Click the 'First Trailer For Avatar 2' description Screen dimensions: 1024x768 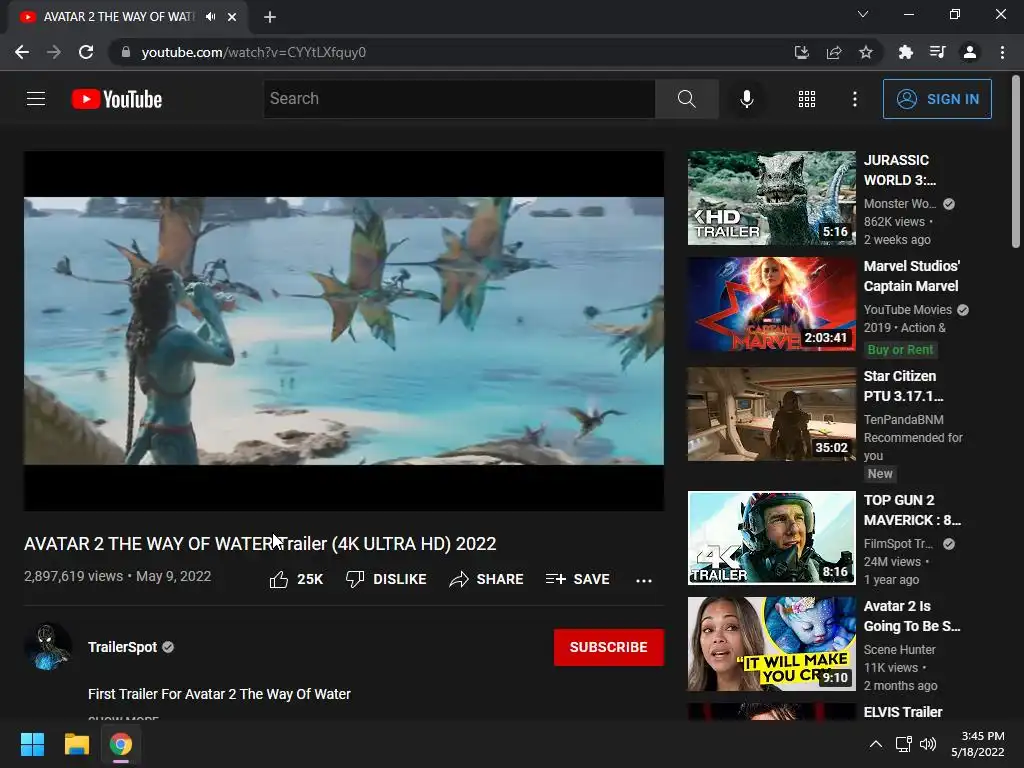[219, 694]
